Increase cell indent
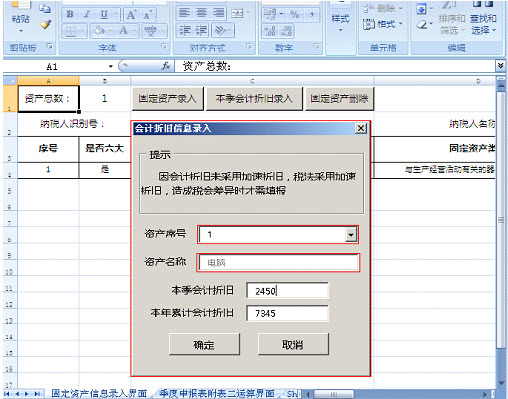This screenshot has height=399, width=508. [201, 30]
